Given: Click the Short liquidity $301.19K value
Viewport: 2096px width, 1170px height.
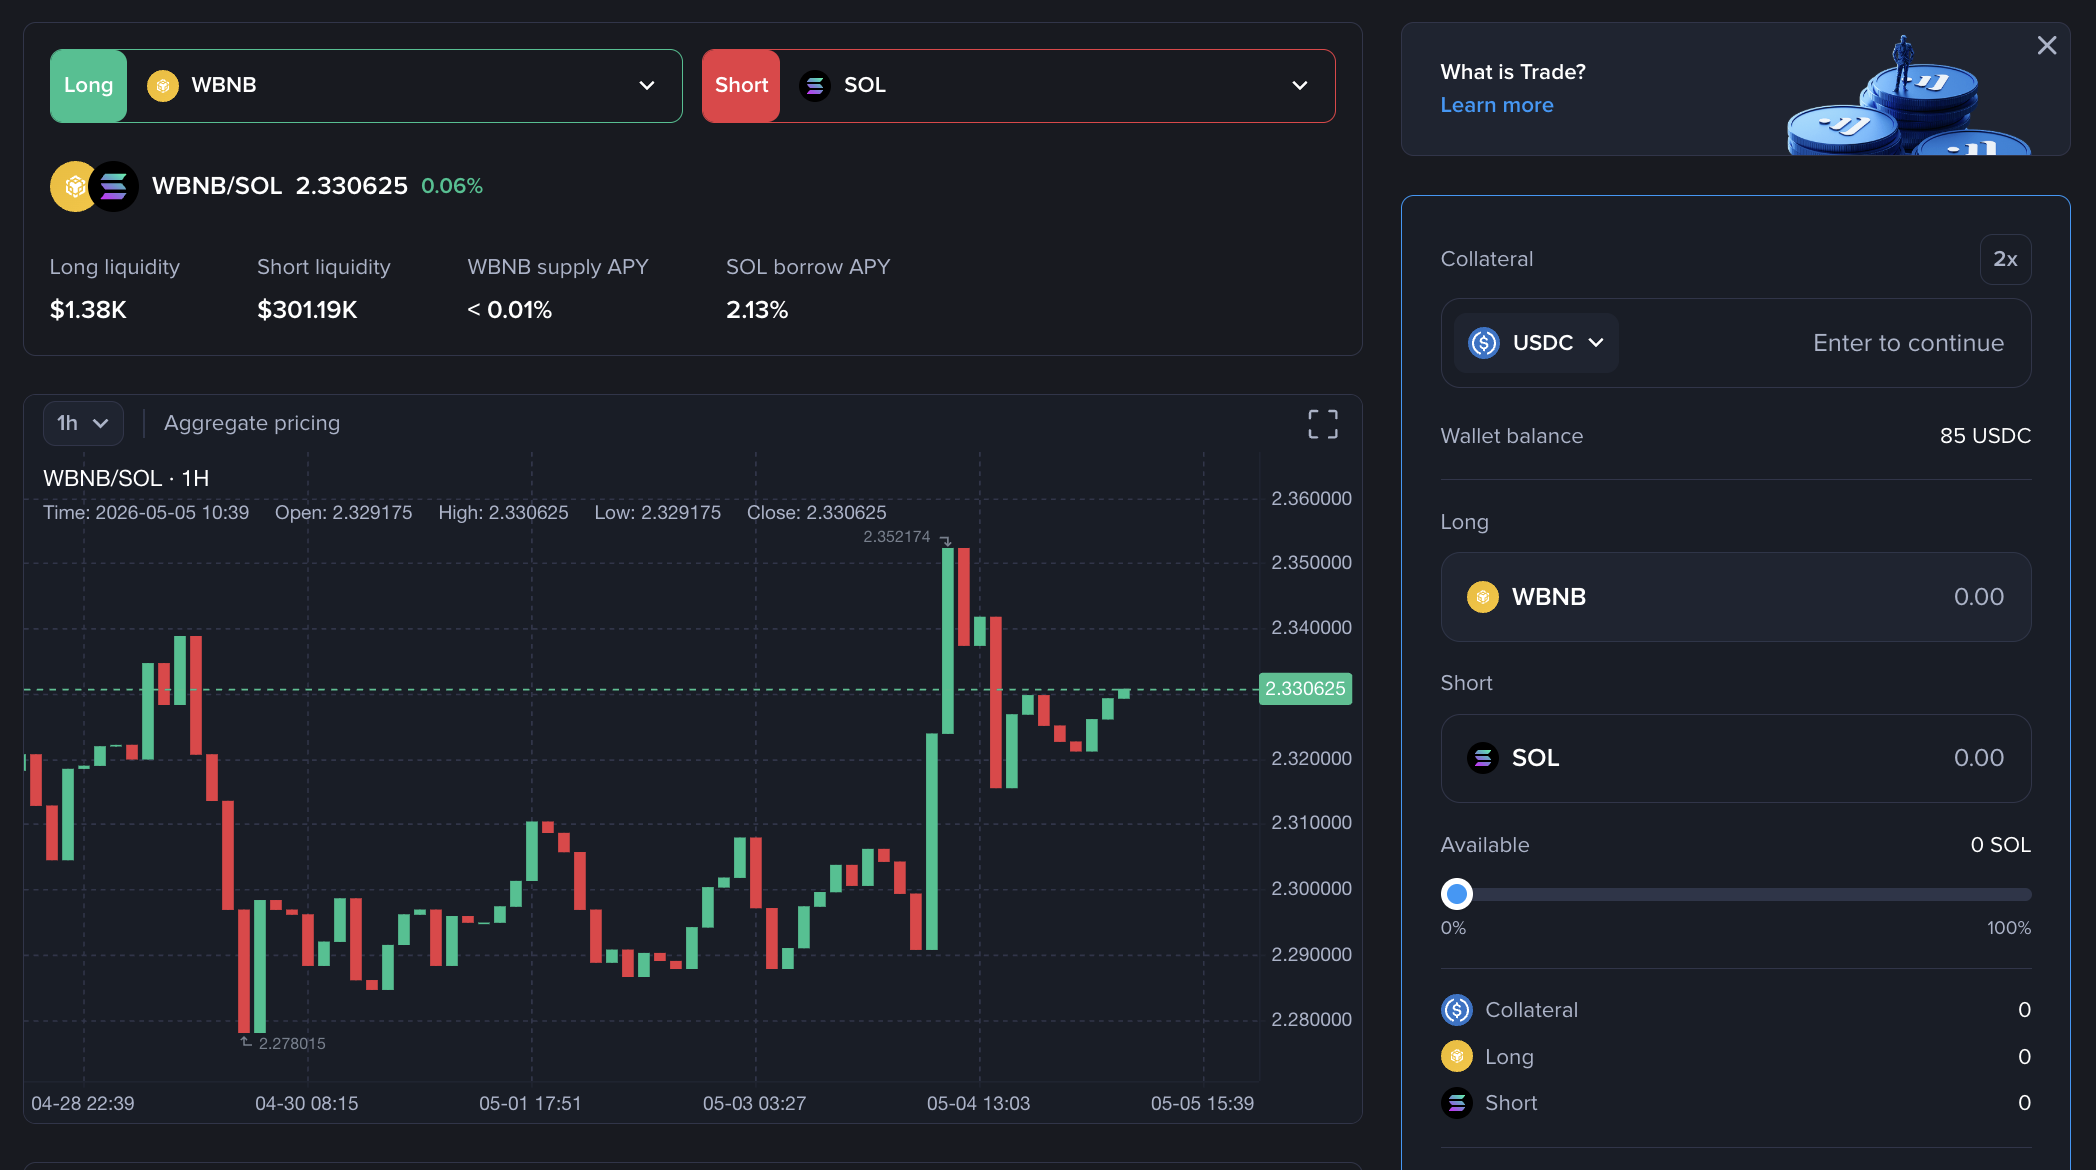Looking at the screenshot, I should [x=307, y=310].
